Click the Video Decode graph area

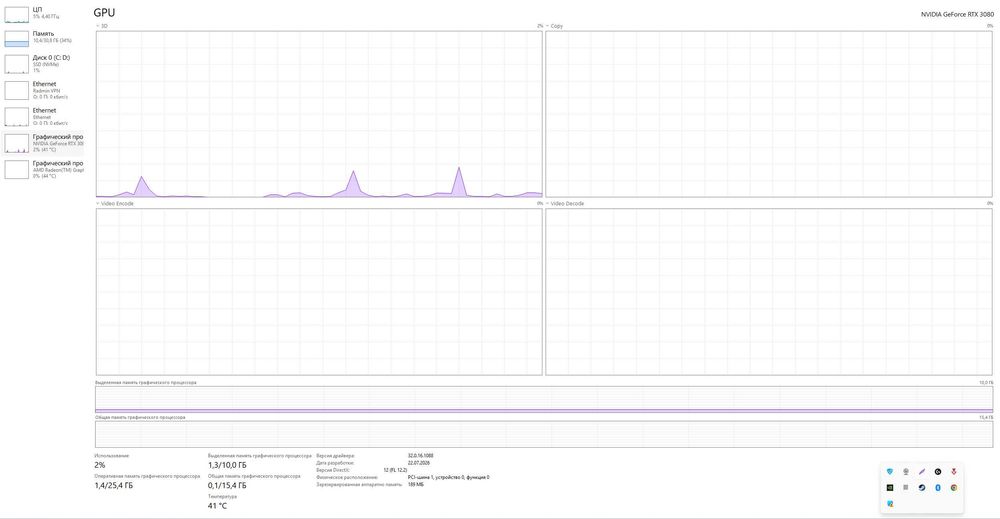point(768,291)
